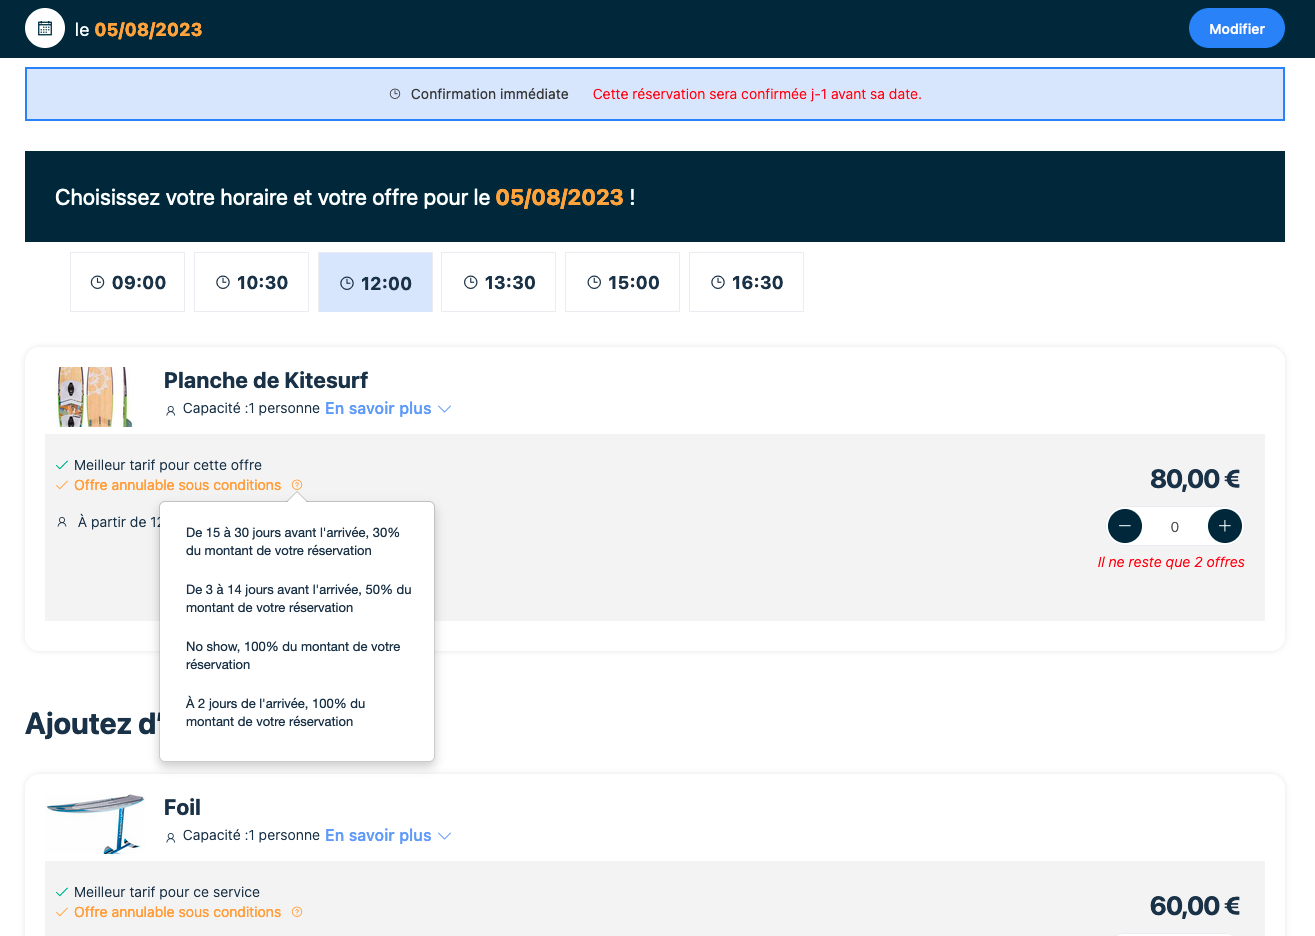Pick the 13:30 time slot
The height and width of the screenshot is (936, 1315).
click(x=499, y=283)
